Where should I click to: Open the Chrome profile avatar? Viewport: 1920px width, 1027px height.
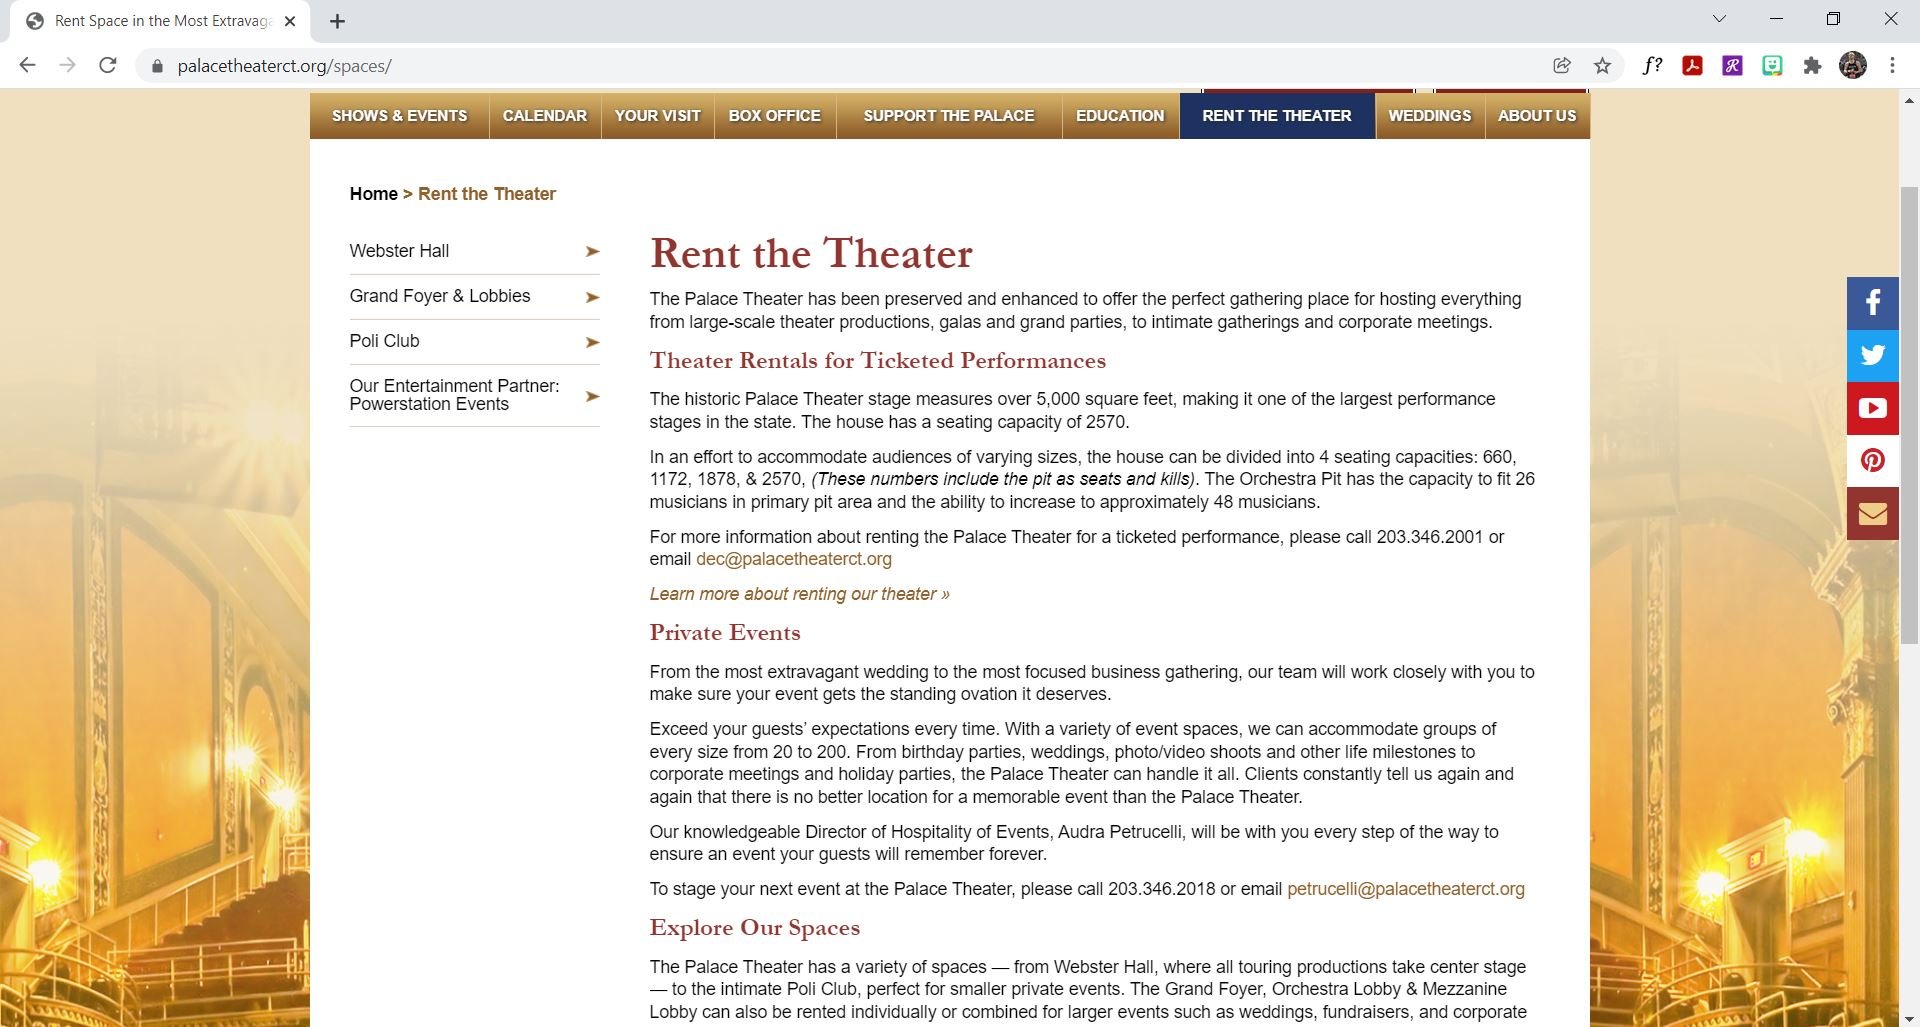pos(1853,65)
